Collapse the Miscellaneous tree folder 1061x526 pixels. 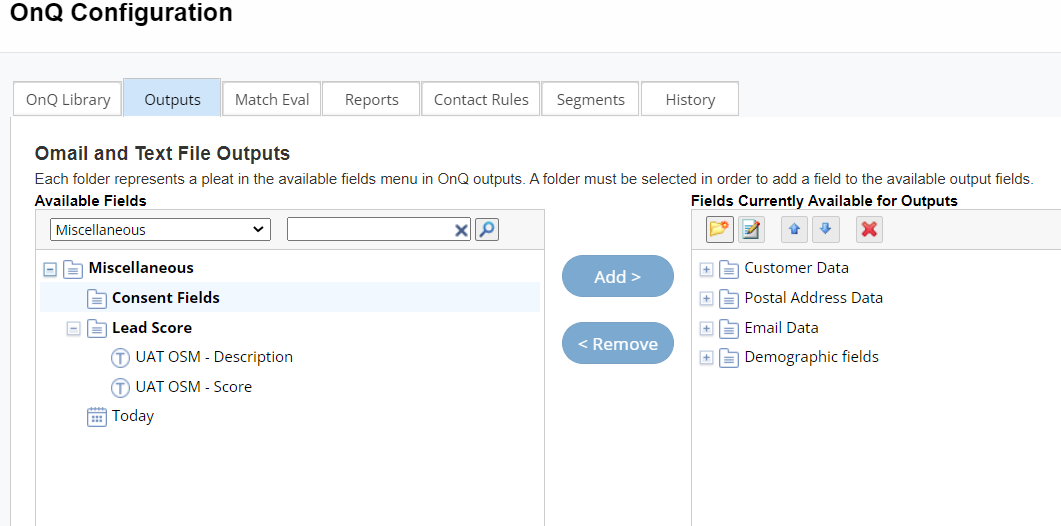pos(50,269)
